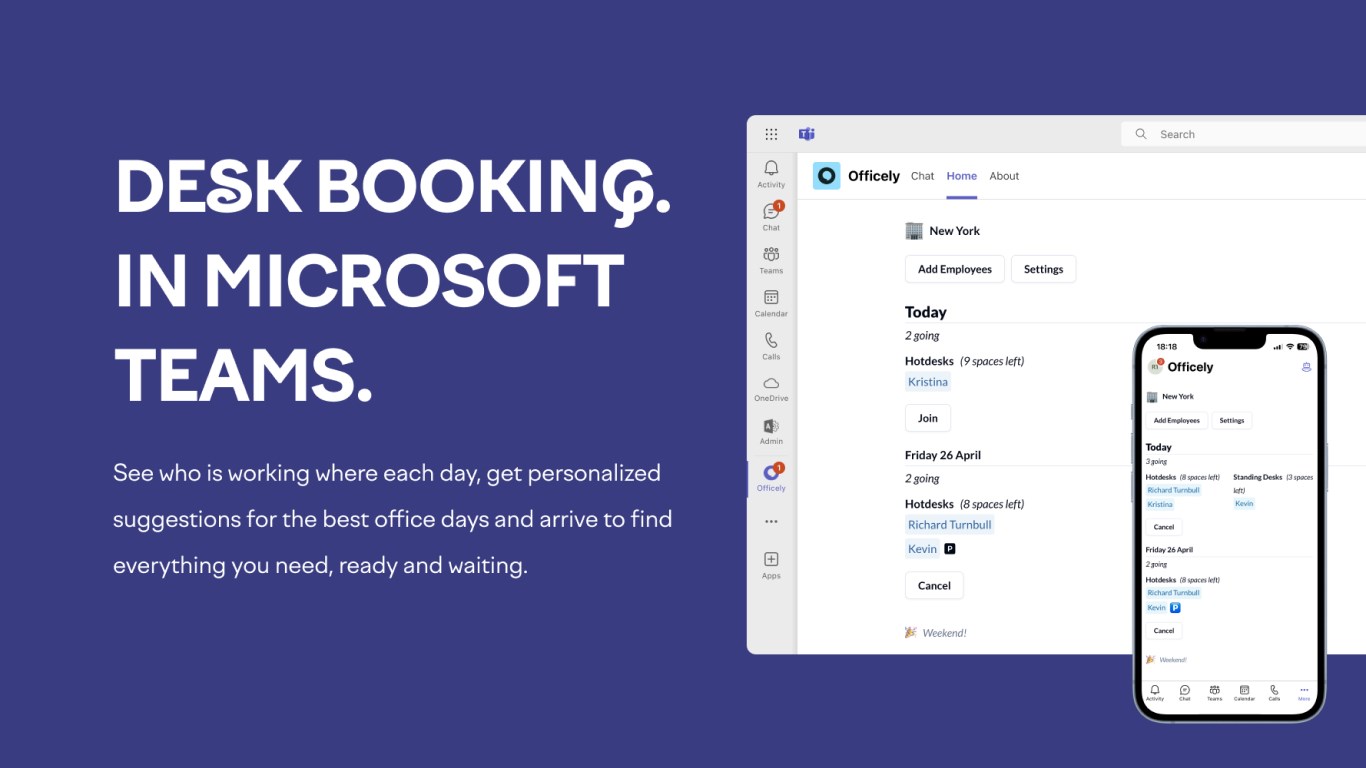Open OneDrive in the desktop sidebar
The height and width of the screenshot is (768, 1366).
[x=771, y=389]
